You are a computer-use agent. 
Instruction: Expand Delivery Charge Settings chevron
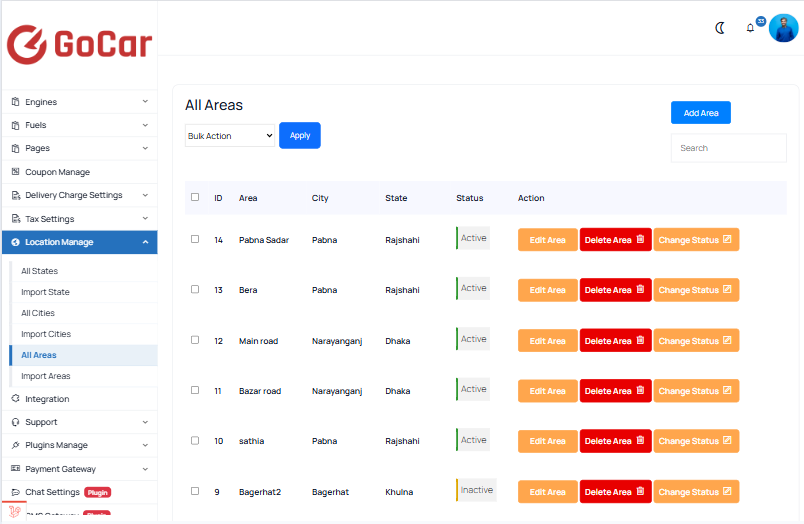(145, 195)
